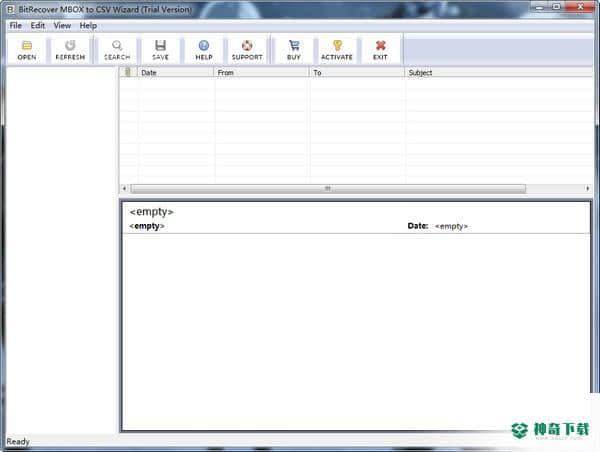Maximize the MBOX to CSV Wizard window

tap(557, 7)
